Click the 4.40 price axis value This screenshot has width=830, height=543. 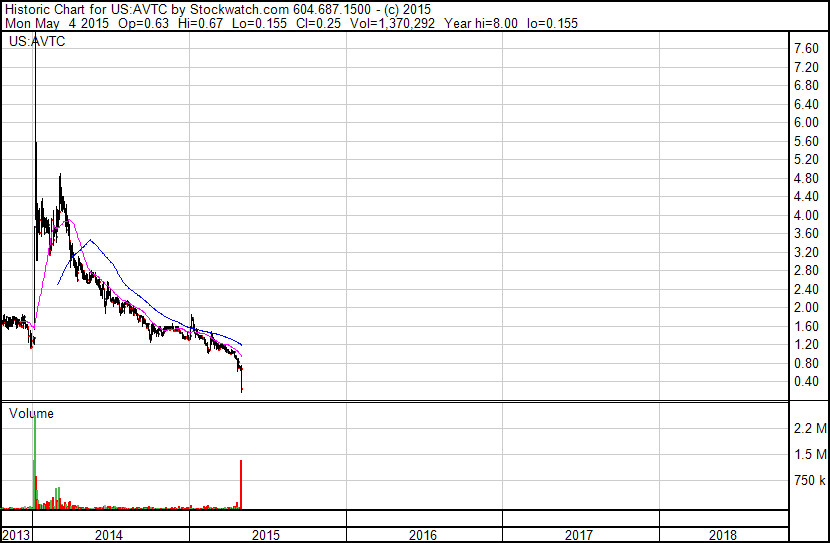point(806,196)
